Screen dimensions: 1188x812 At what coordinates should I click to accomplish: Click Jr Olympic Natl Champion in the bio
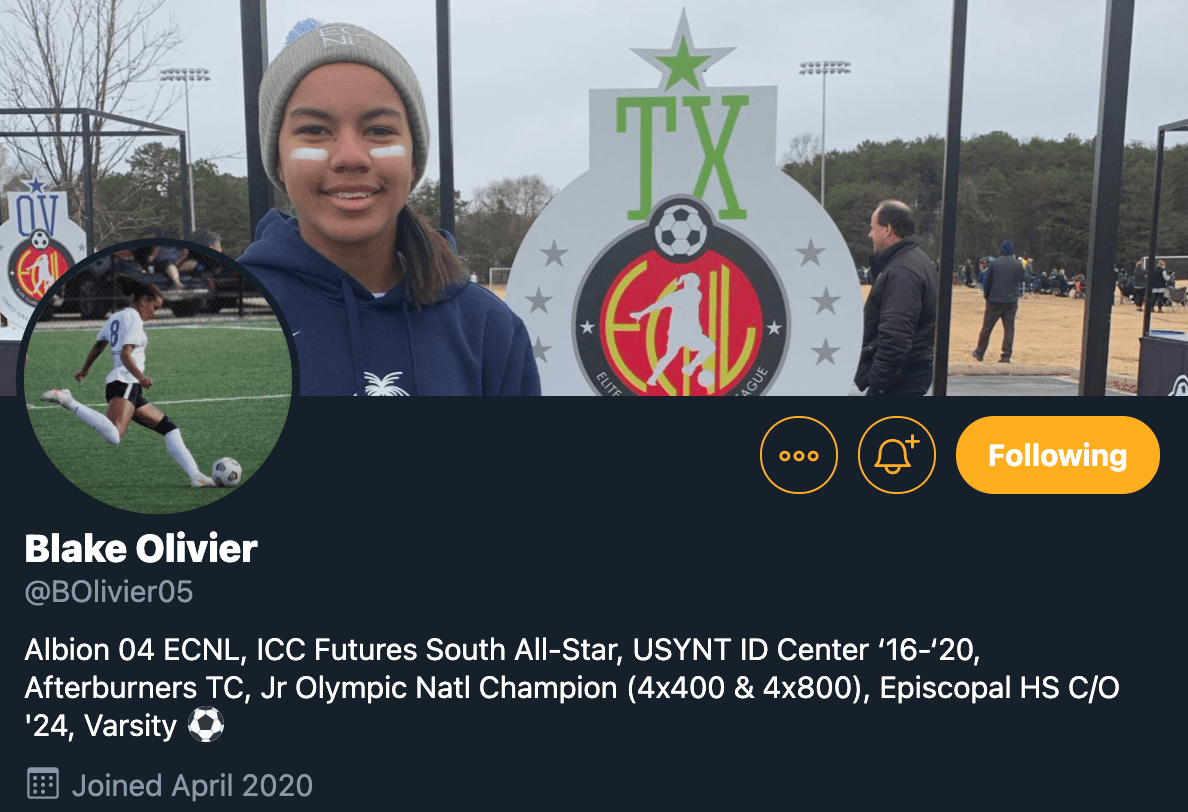coord(439,688)
